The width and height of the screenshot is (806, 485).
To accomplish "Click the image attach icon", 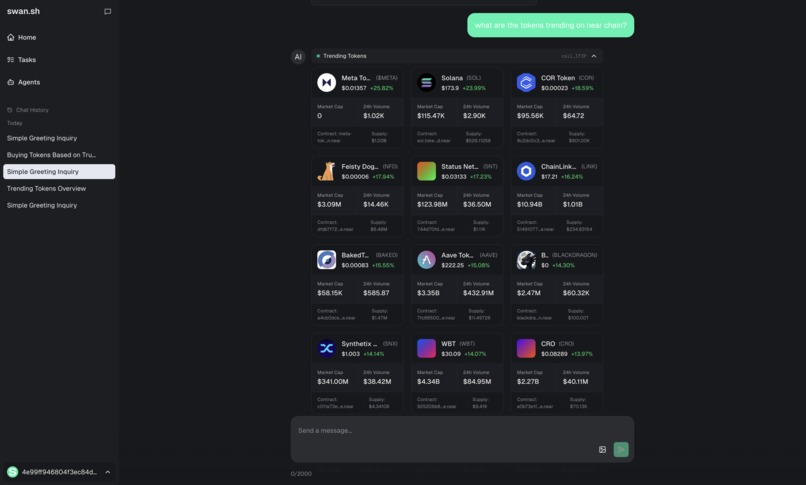I will coord(602,450).
